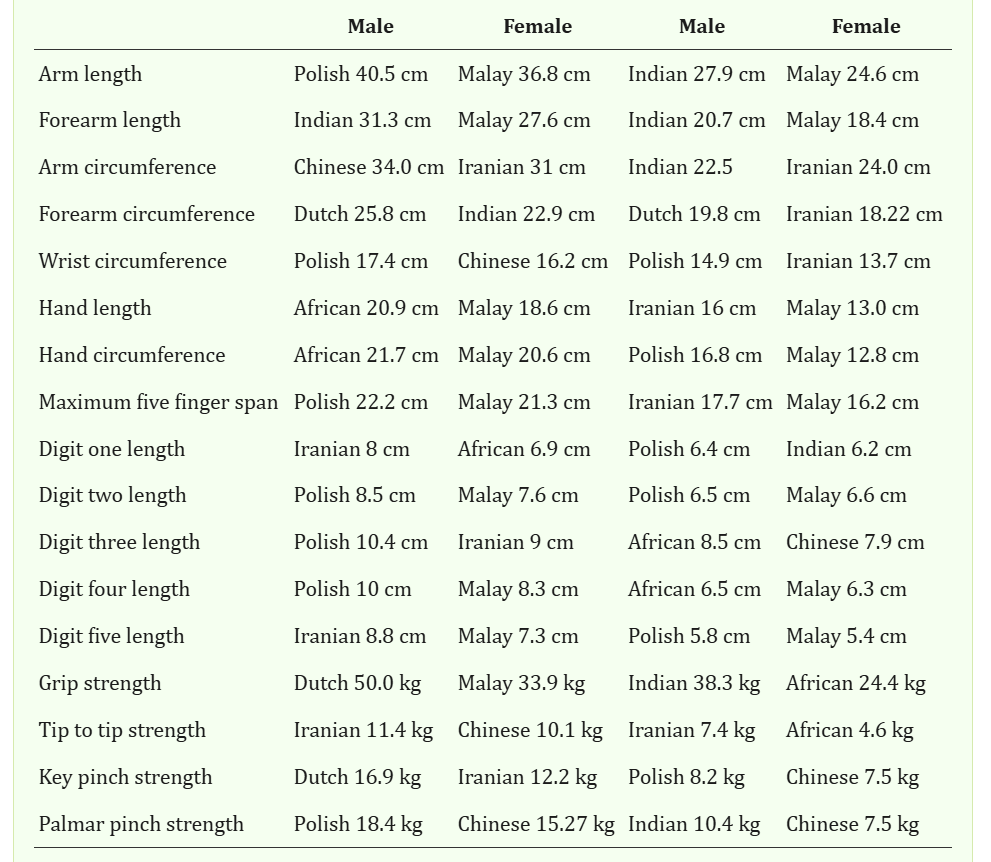
Task: Click the Wrist circumference row label
Action: point(132,261)
